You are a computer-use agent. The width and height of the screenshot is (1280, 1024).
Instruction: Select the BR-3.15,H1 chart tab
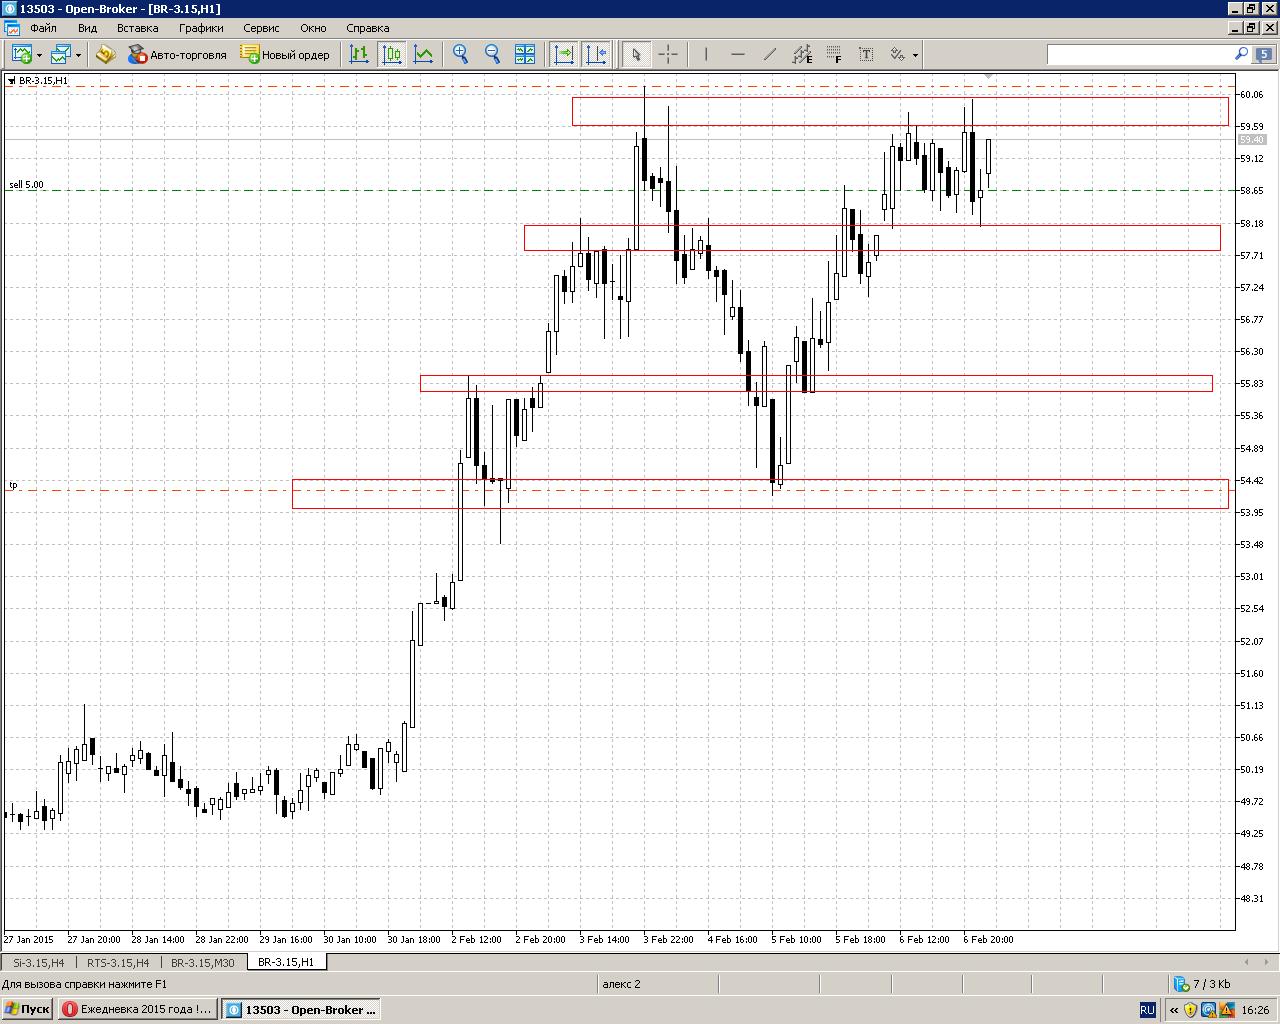[286, 962]
